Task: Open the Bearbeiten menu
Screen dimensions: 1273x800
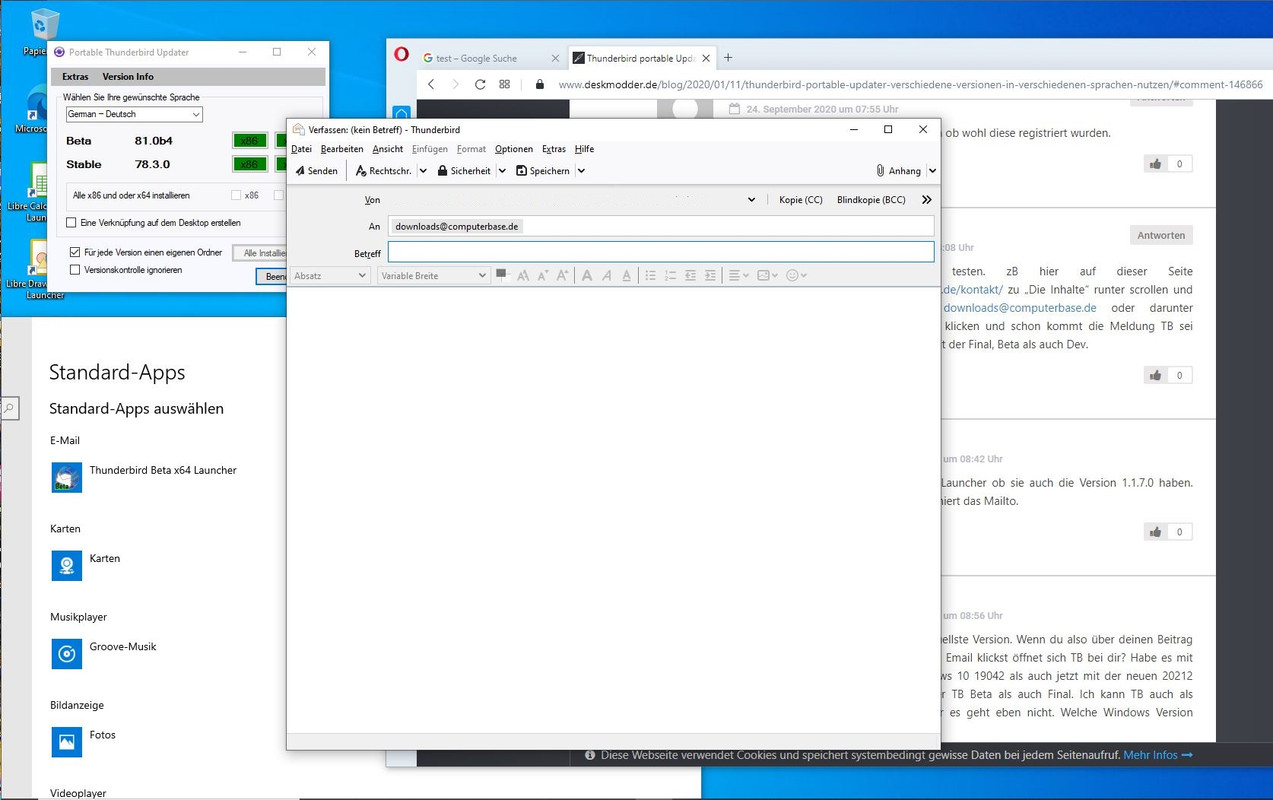Action: tap(342, 149)
